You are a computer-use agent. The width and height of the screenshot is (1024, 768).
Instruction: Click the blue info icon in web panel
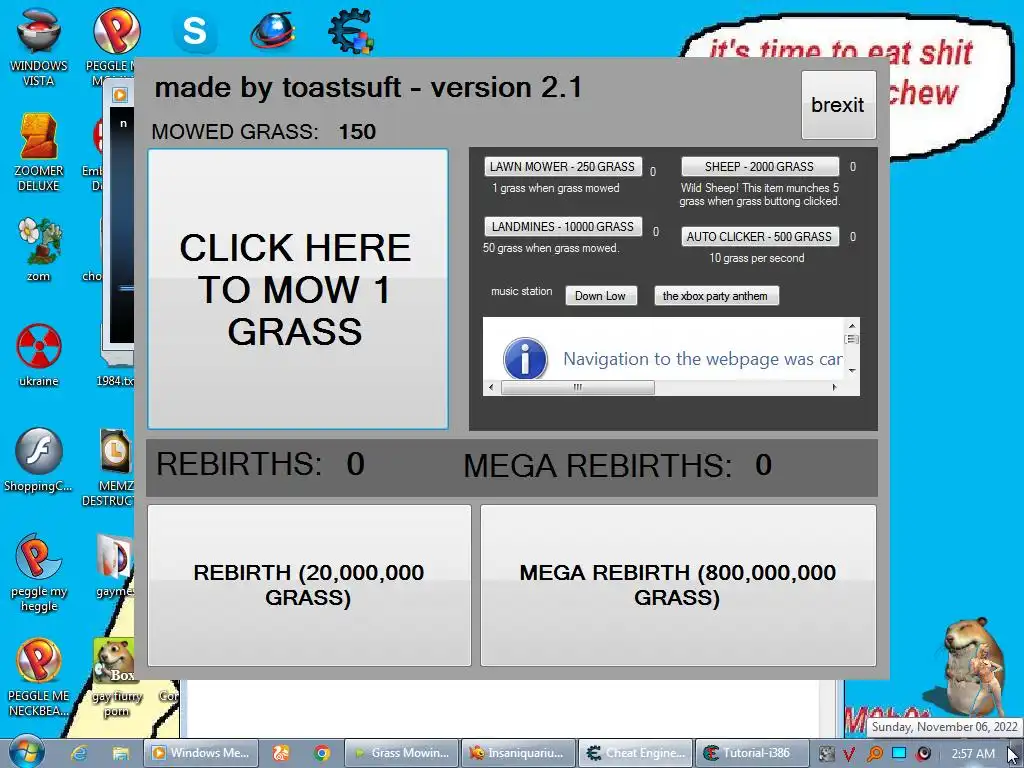tap(525, 359)
